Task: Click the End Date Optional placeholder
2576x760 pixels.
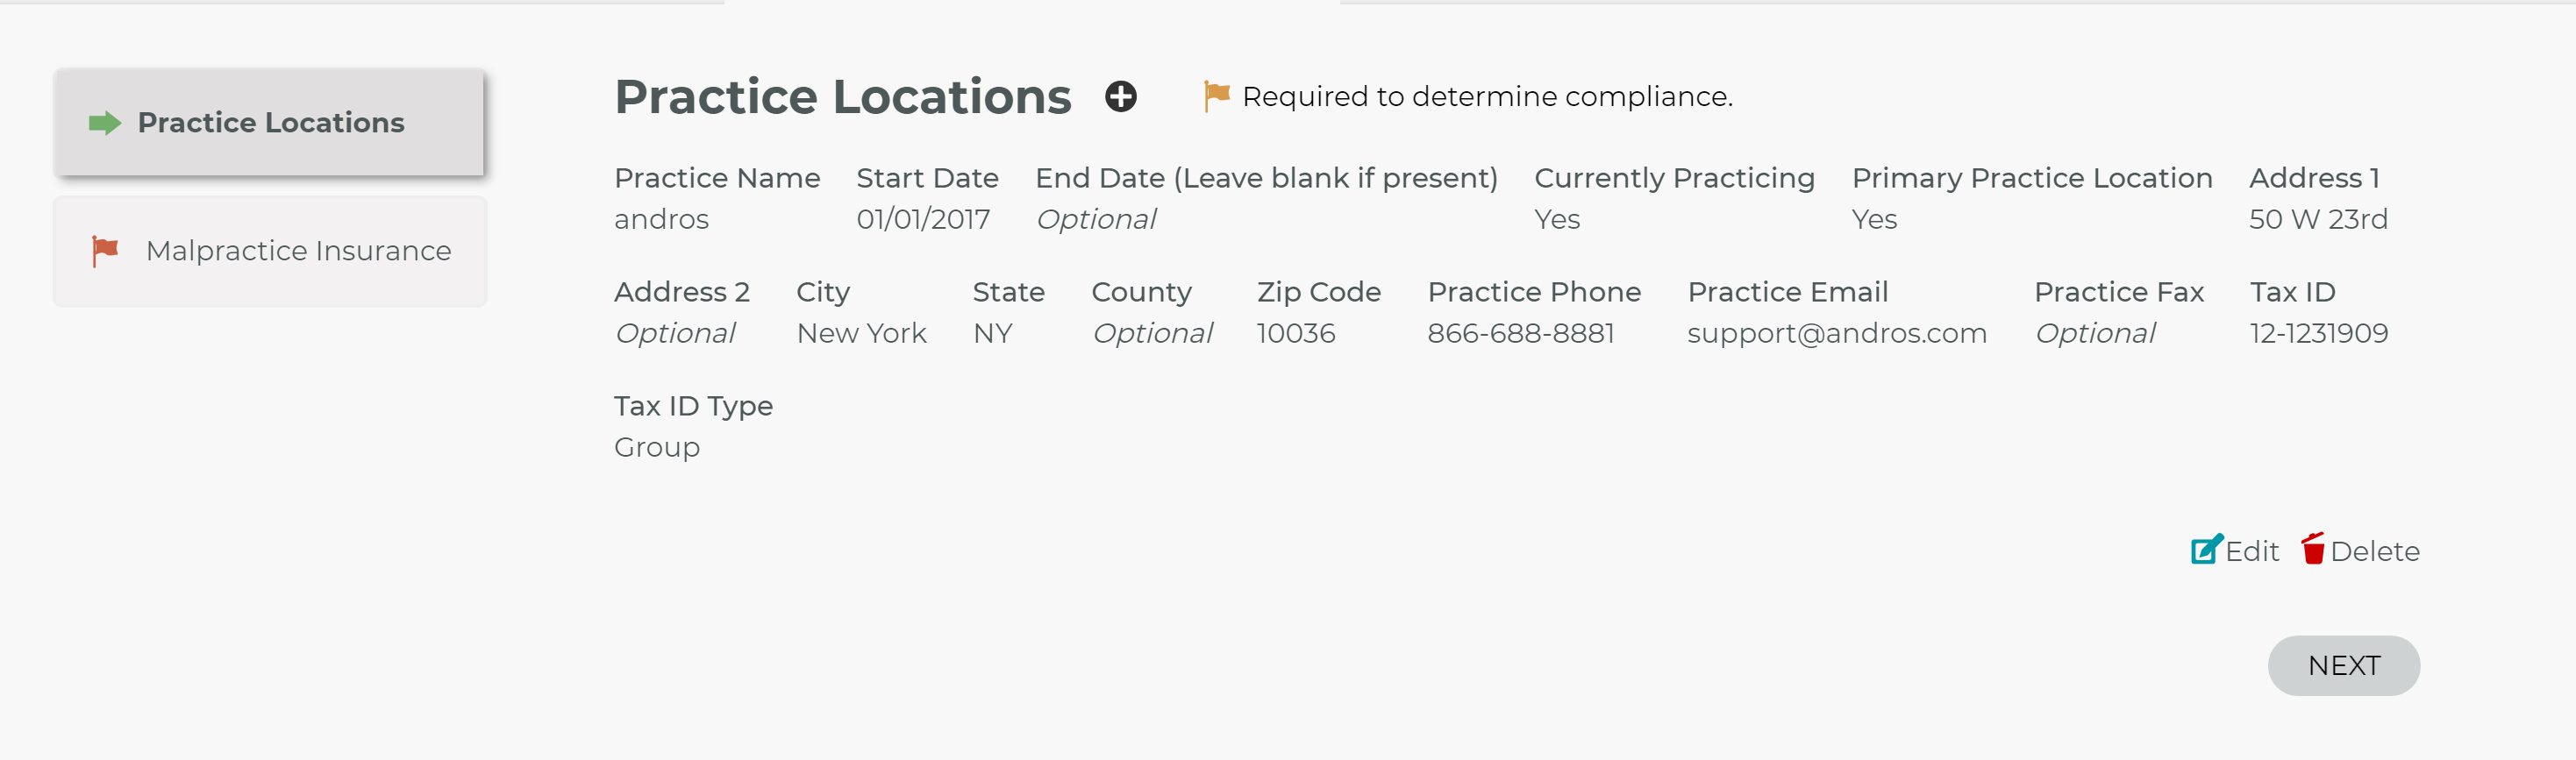Action: click(x=1095, y=220)
